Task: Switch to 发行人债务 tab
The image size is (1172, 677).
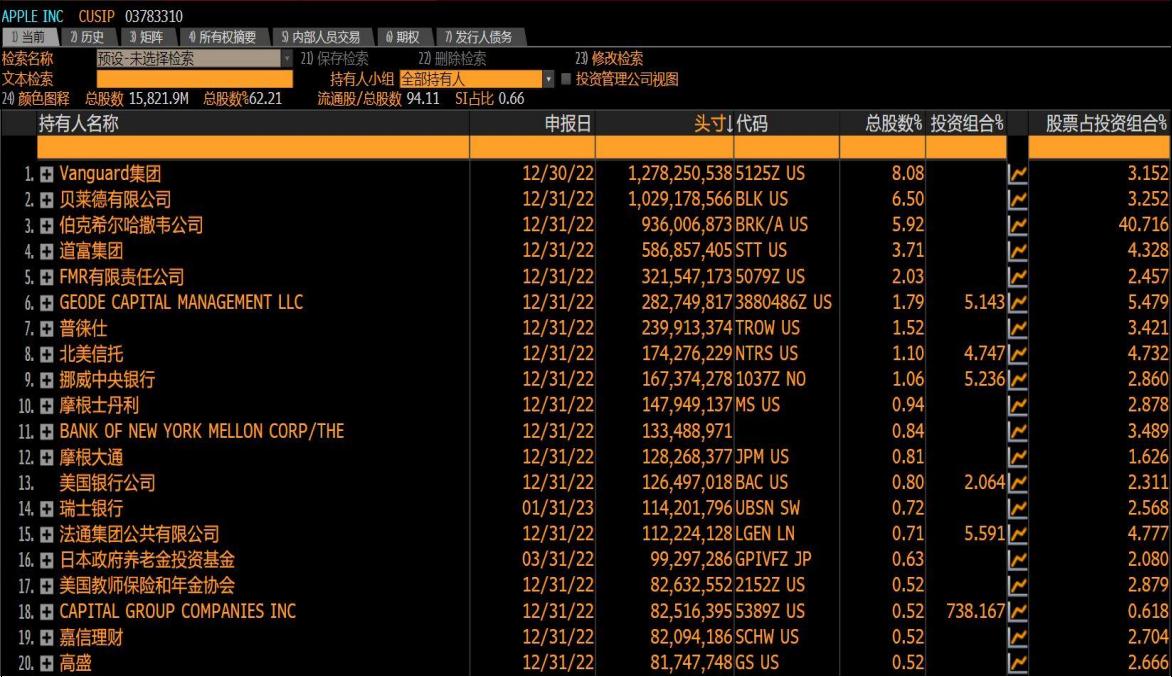Action: pos(479,37)
